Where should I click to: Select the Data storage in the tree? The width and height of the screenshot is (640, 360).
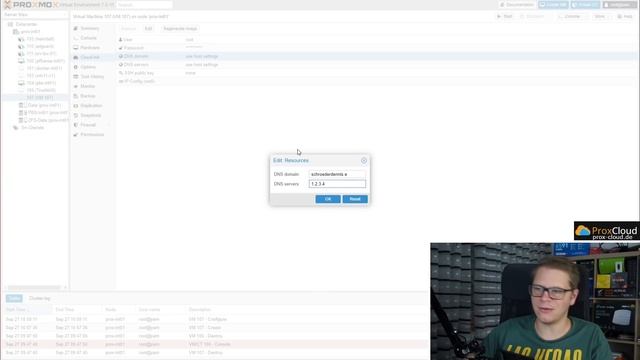pos(44,105)
